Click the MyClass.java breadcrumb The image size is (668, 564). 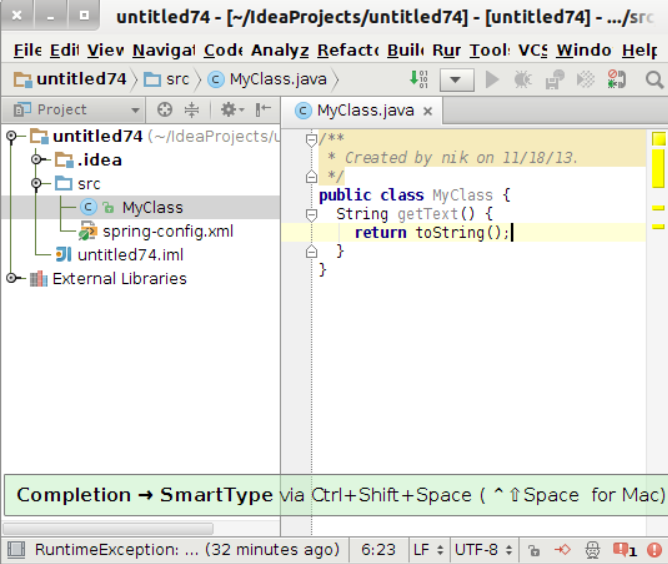tap(267, 80)
